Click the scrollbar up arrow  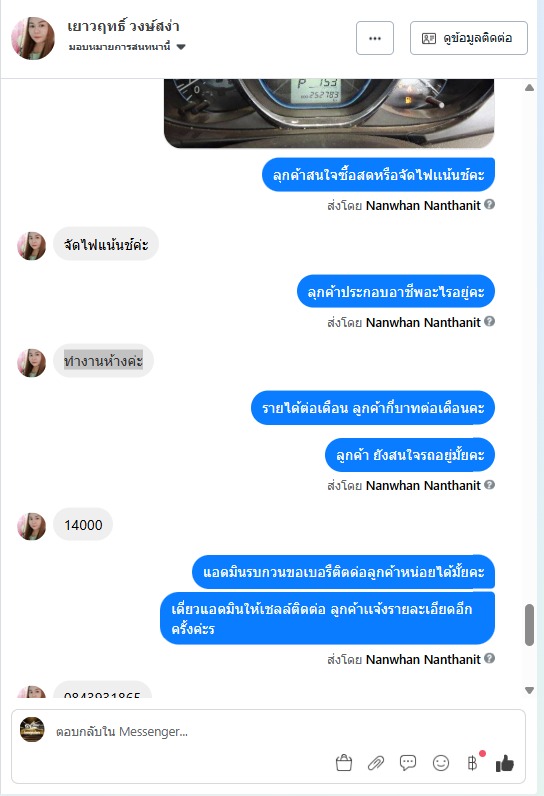point(529,88)
